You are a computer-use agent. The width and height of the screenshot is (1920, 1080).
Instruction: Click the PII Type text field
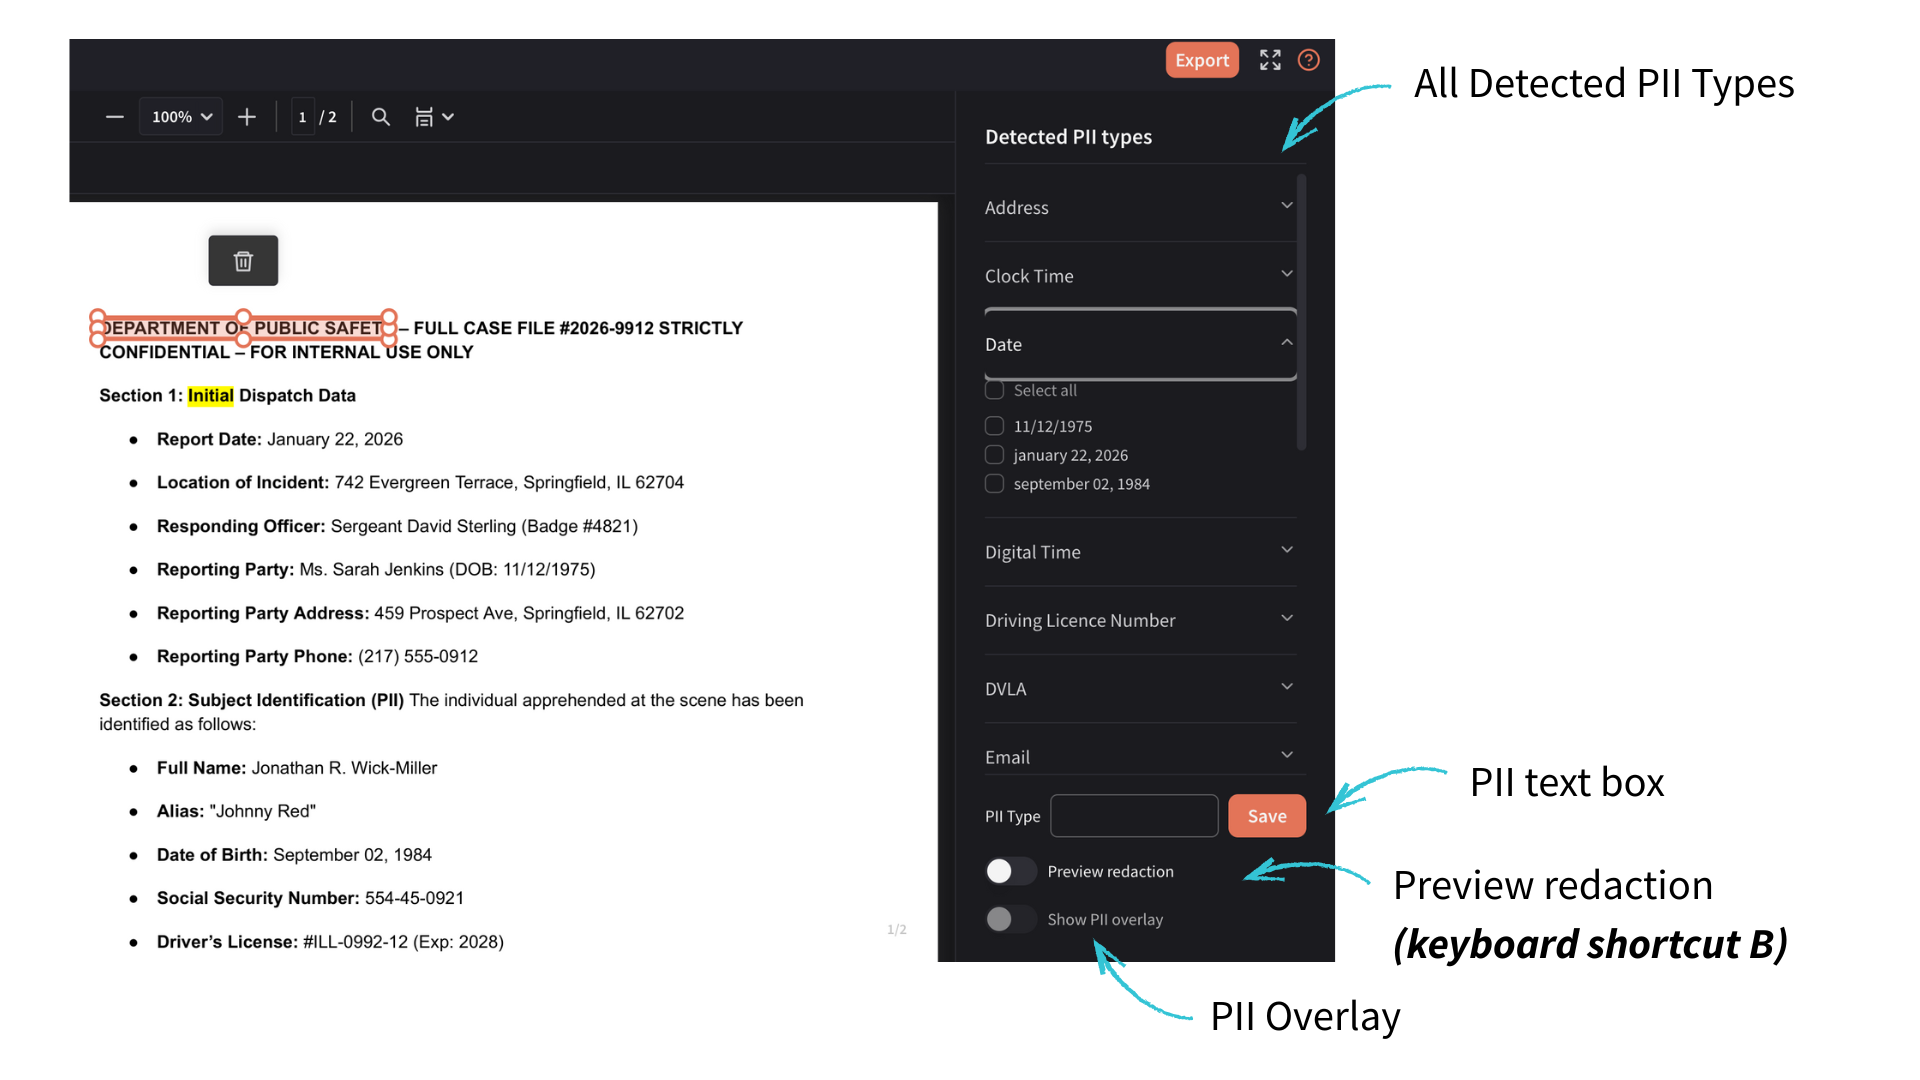(1134, 816)
